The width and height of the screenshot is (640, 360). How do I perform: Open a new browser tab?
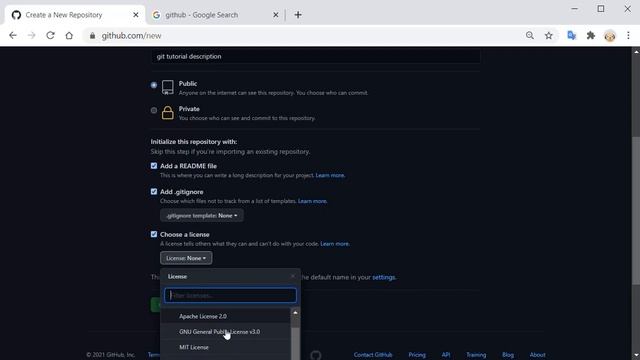298,15
